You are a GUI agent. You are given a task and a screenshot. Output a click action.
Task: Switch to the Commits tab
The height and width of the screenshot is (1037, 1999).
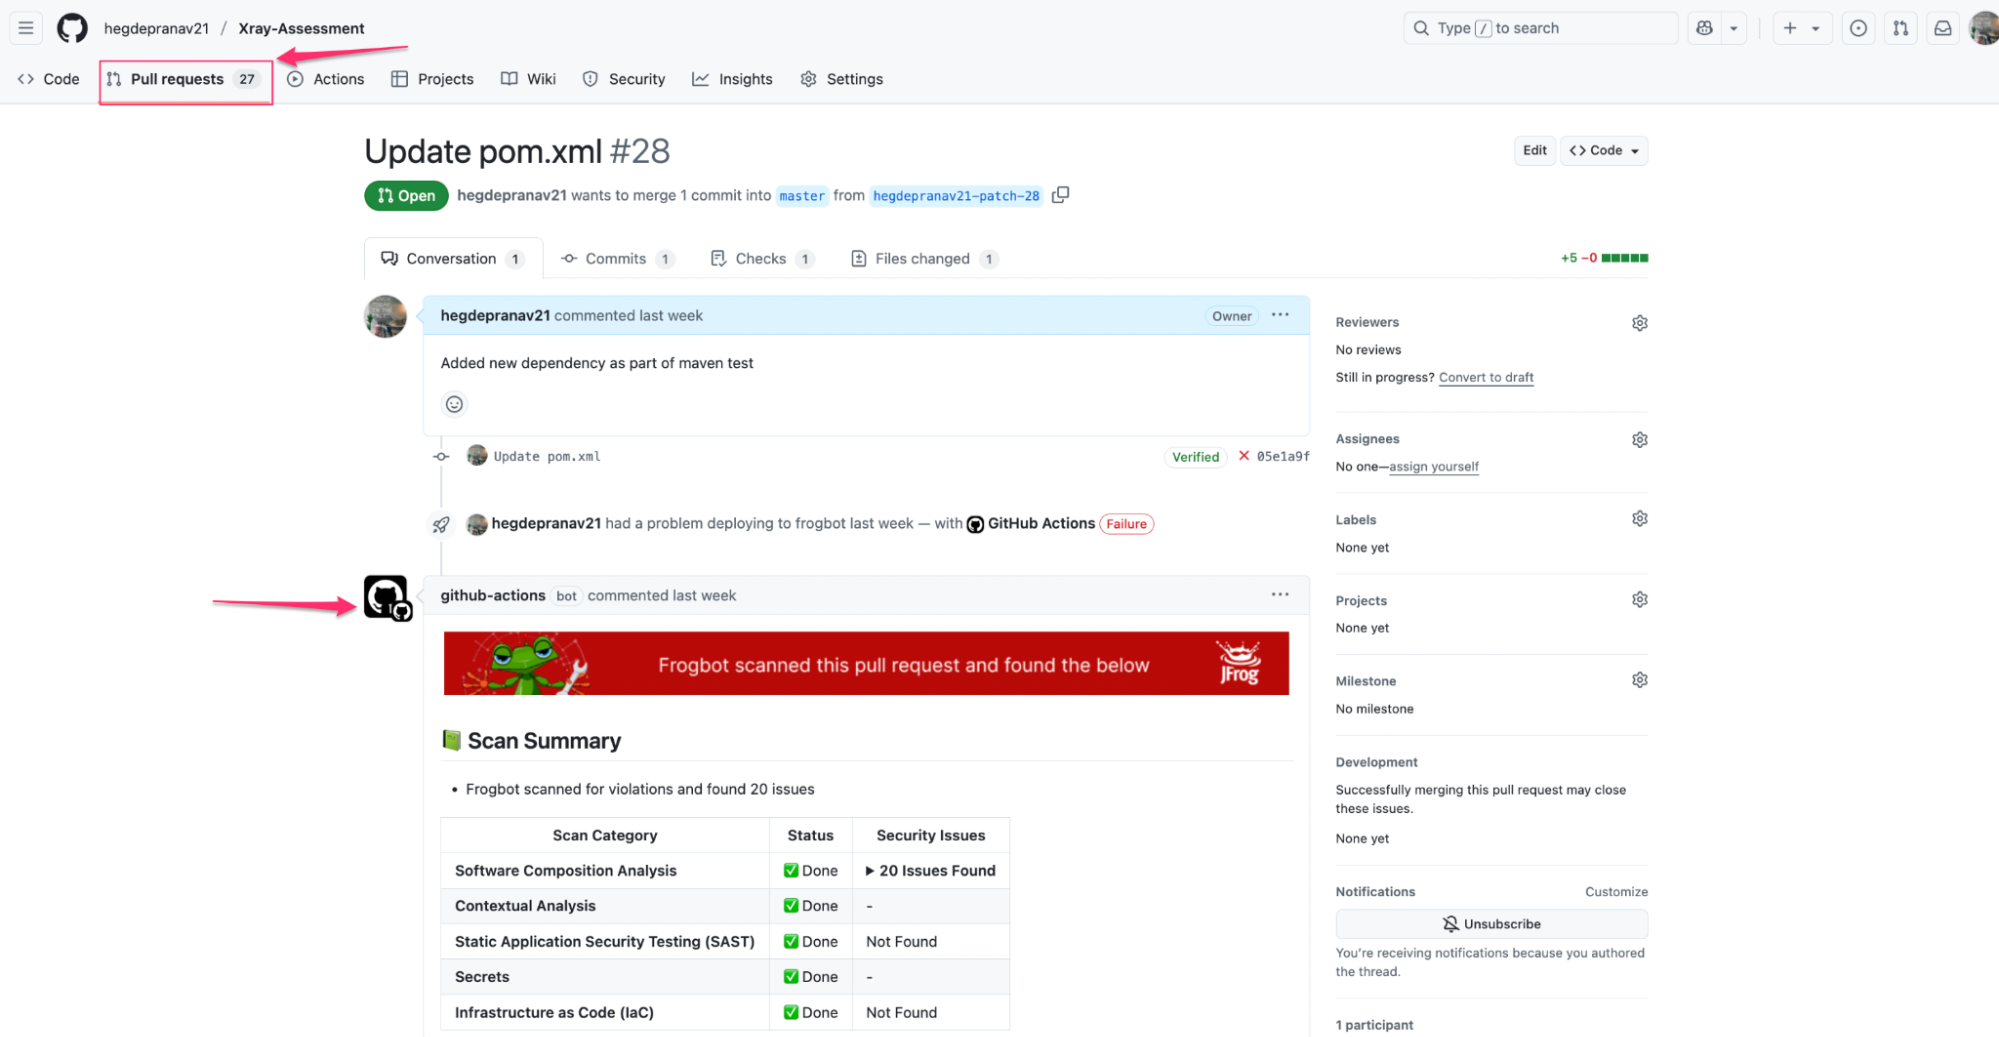coord(616,259)
